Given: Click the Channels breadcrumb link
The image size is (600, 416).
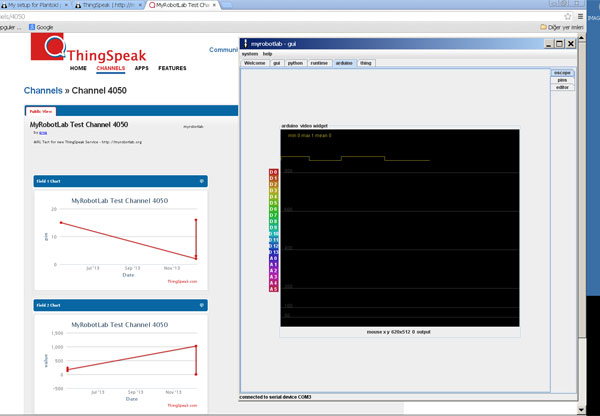Looking at the screenshot, I should point(43,90).
